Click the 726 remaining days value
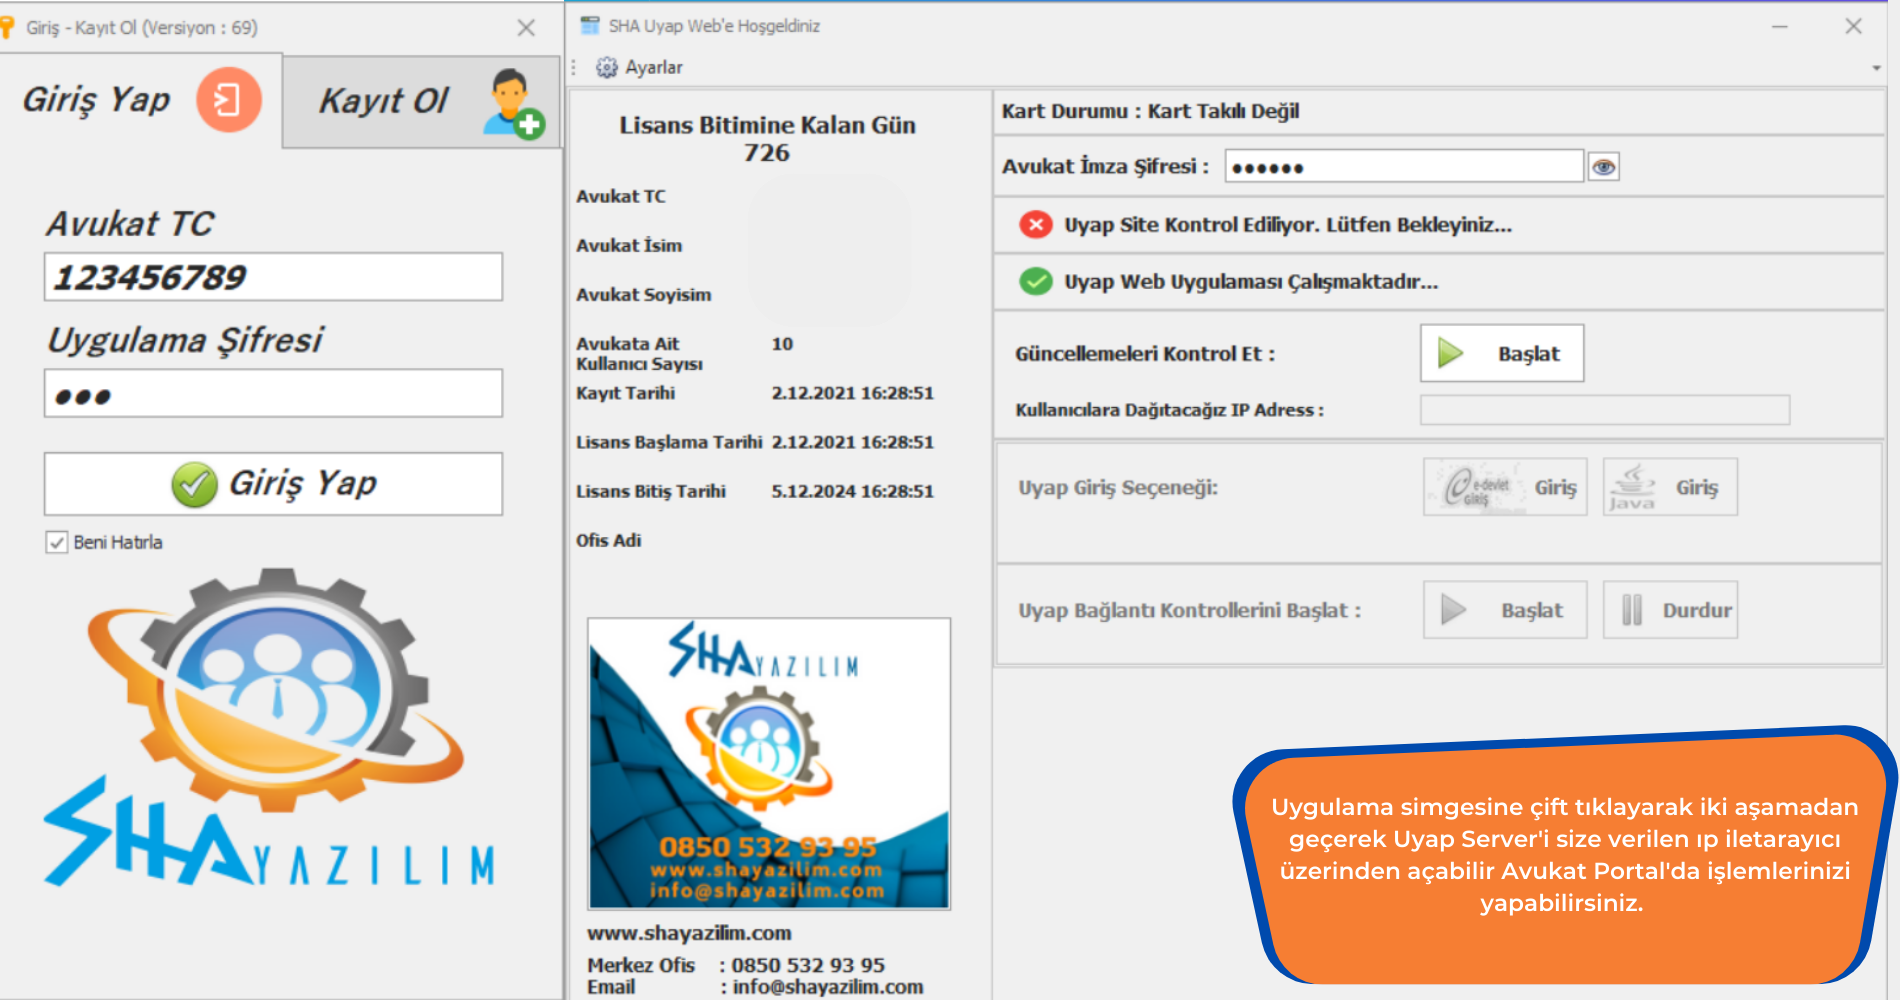Image resolution: width=1900 pixels, height=1000 pixels. tap(766, 153)
